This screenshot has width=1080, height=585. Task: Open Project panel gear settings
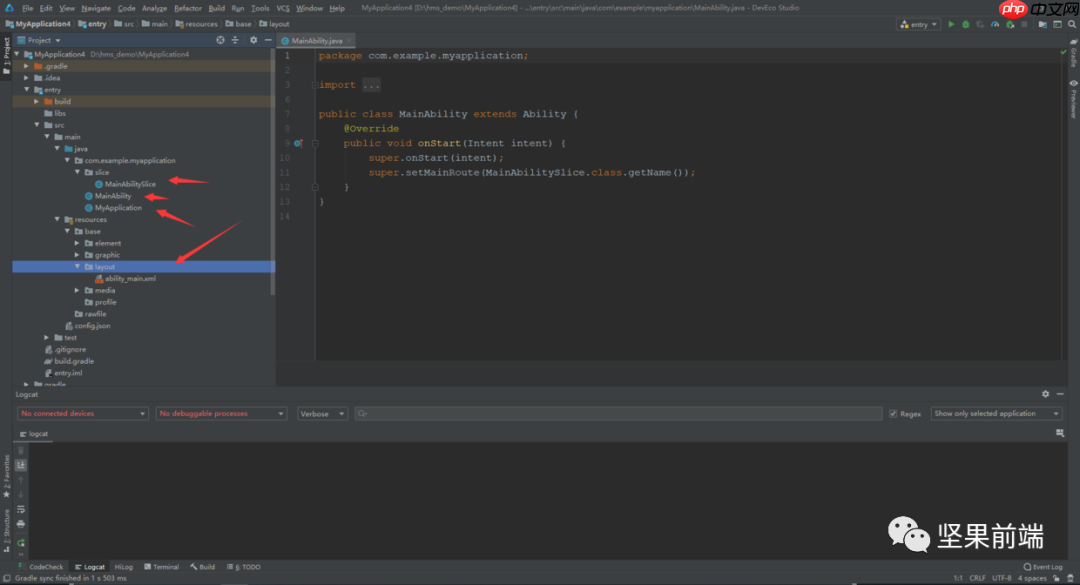pos(253,40)
